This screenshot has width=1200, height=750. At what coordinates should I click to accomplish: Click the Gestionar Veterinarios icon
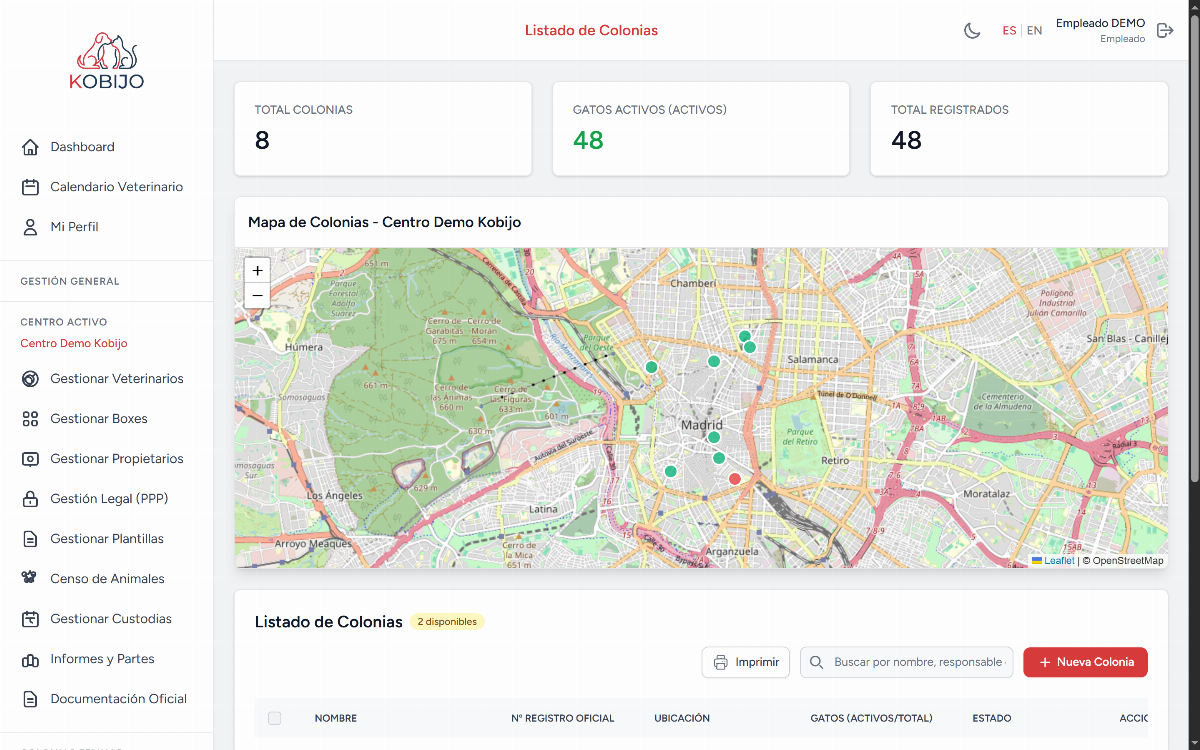pos(30,379)
